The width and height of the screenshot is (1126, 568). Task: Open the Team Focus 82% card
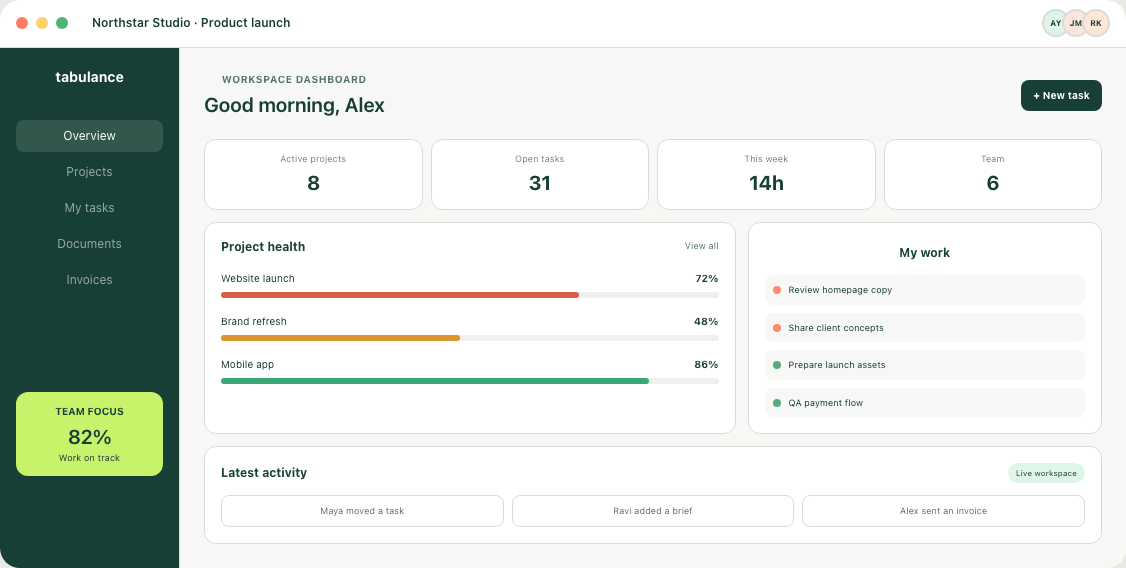point(89,434)
